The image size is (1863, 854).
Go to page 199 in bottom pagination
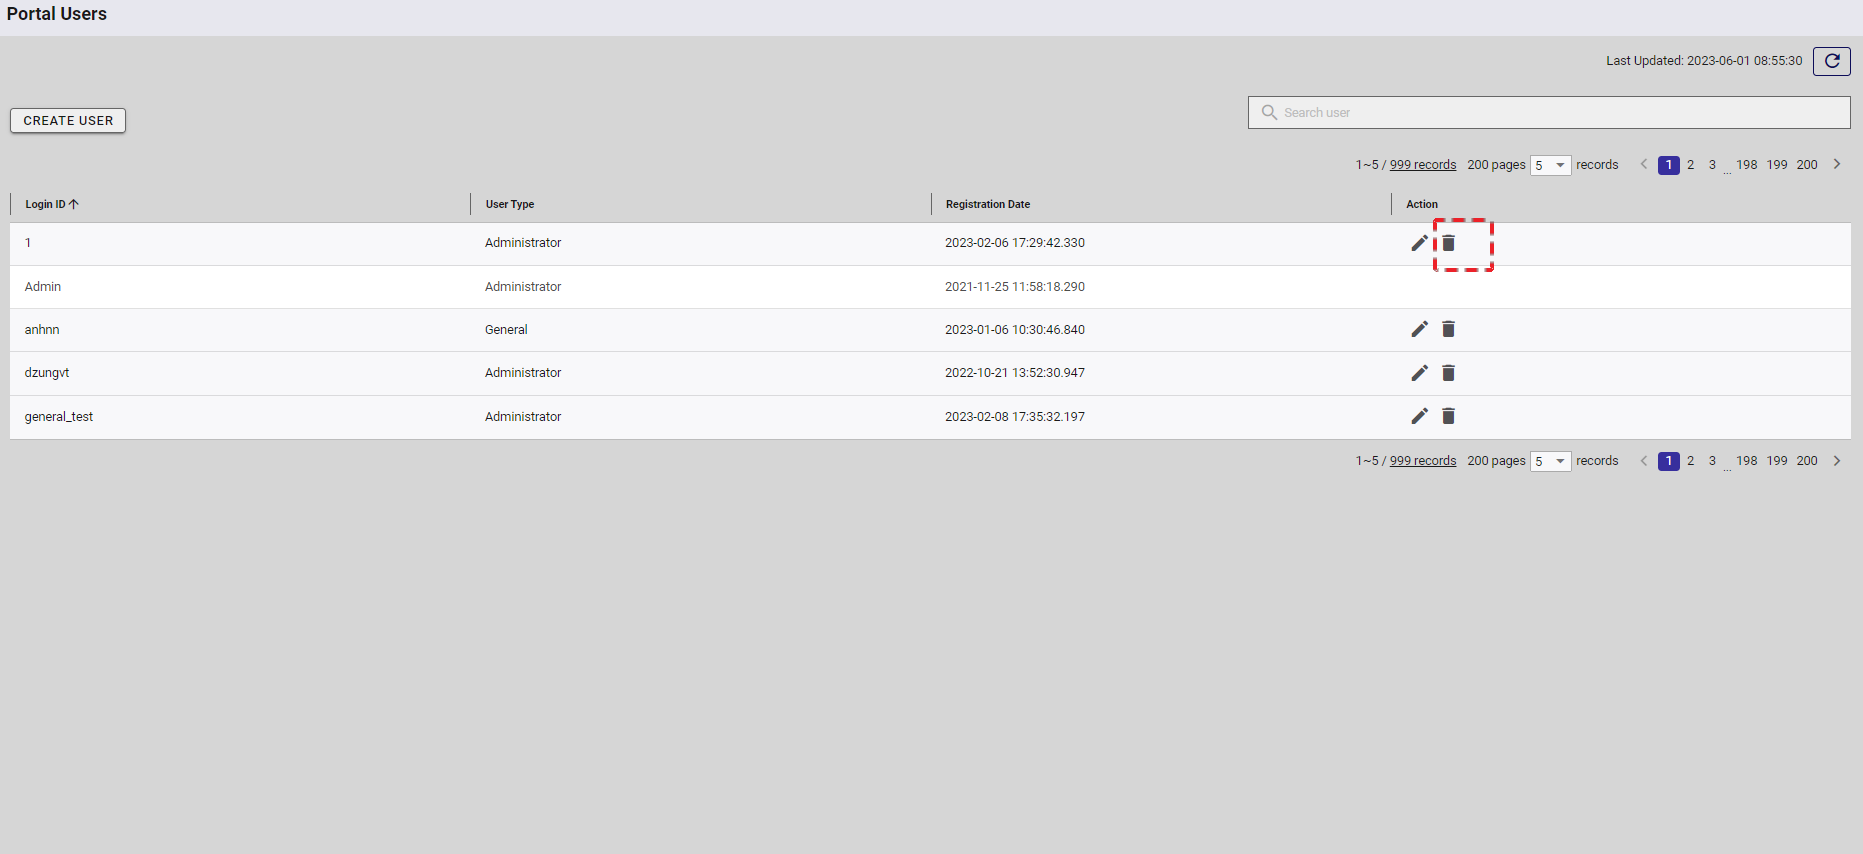pyautogui.click(x=1776, y=461)
